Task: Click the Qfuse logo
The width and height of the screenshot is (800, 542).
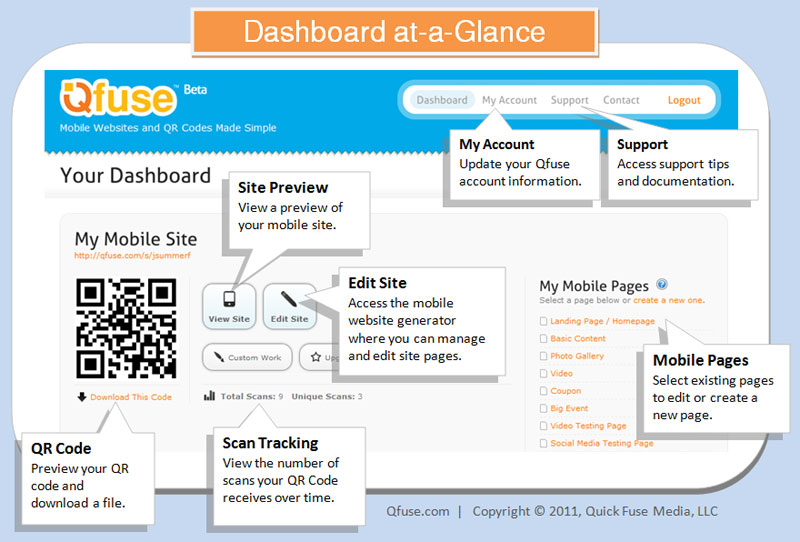Action: point(118,97)
